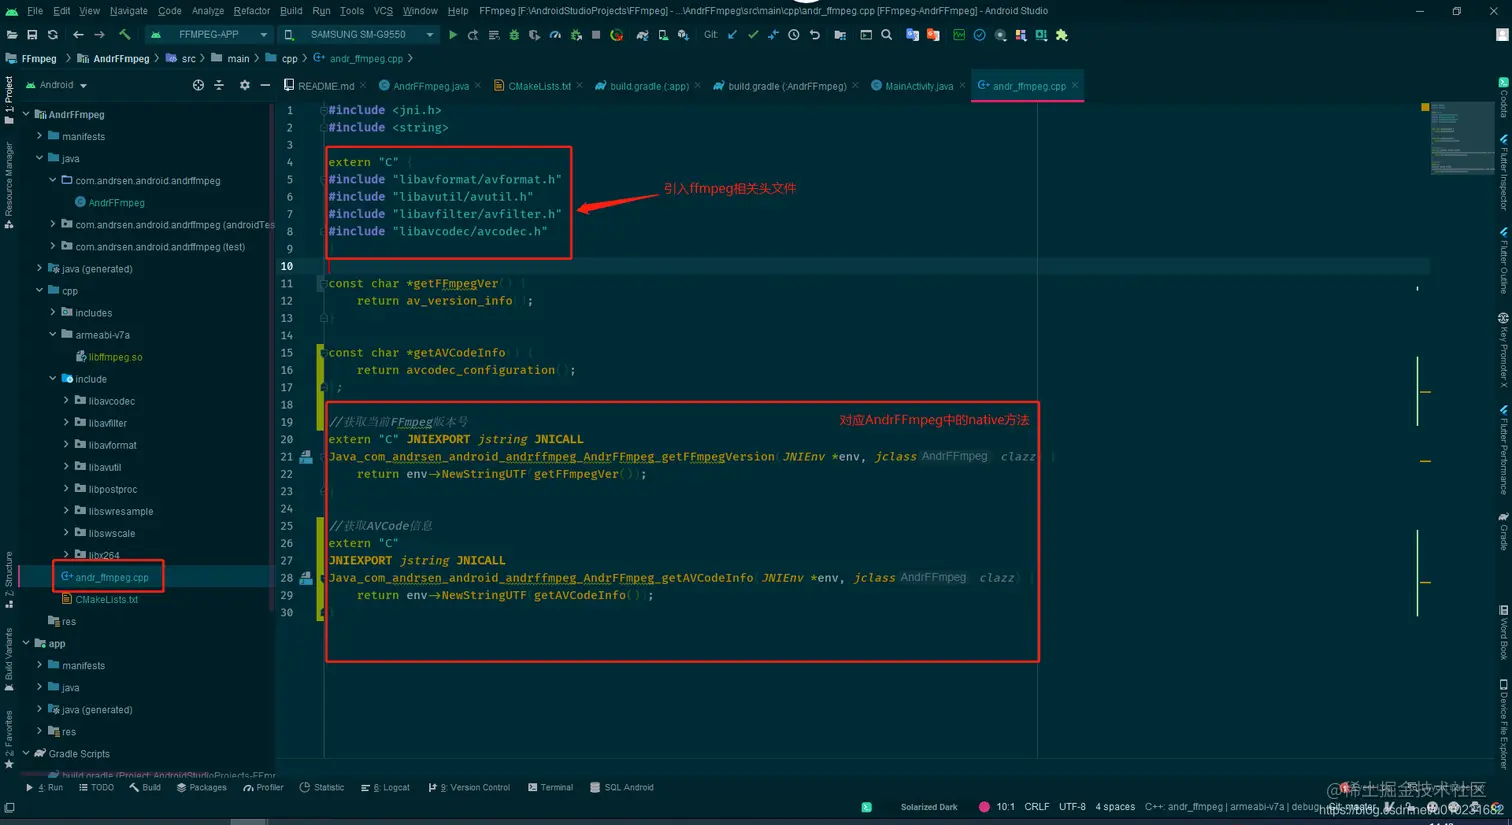The width and height of the screenshot is (1512, 825).
Task: Click the gutter icon at line 28
Action: coord(306,578)
